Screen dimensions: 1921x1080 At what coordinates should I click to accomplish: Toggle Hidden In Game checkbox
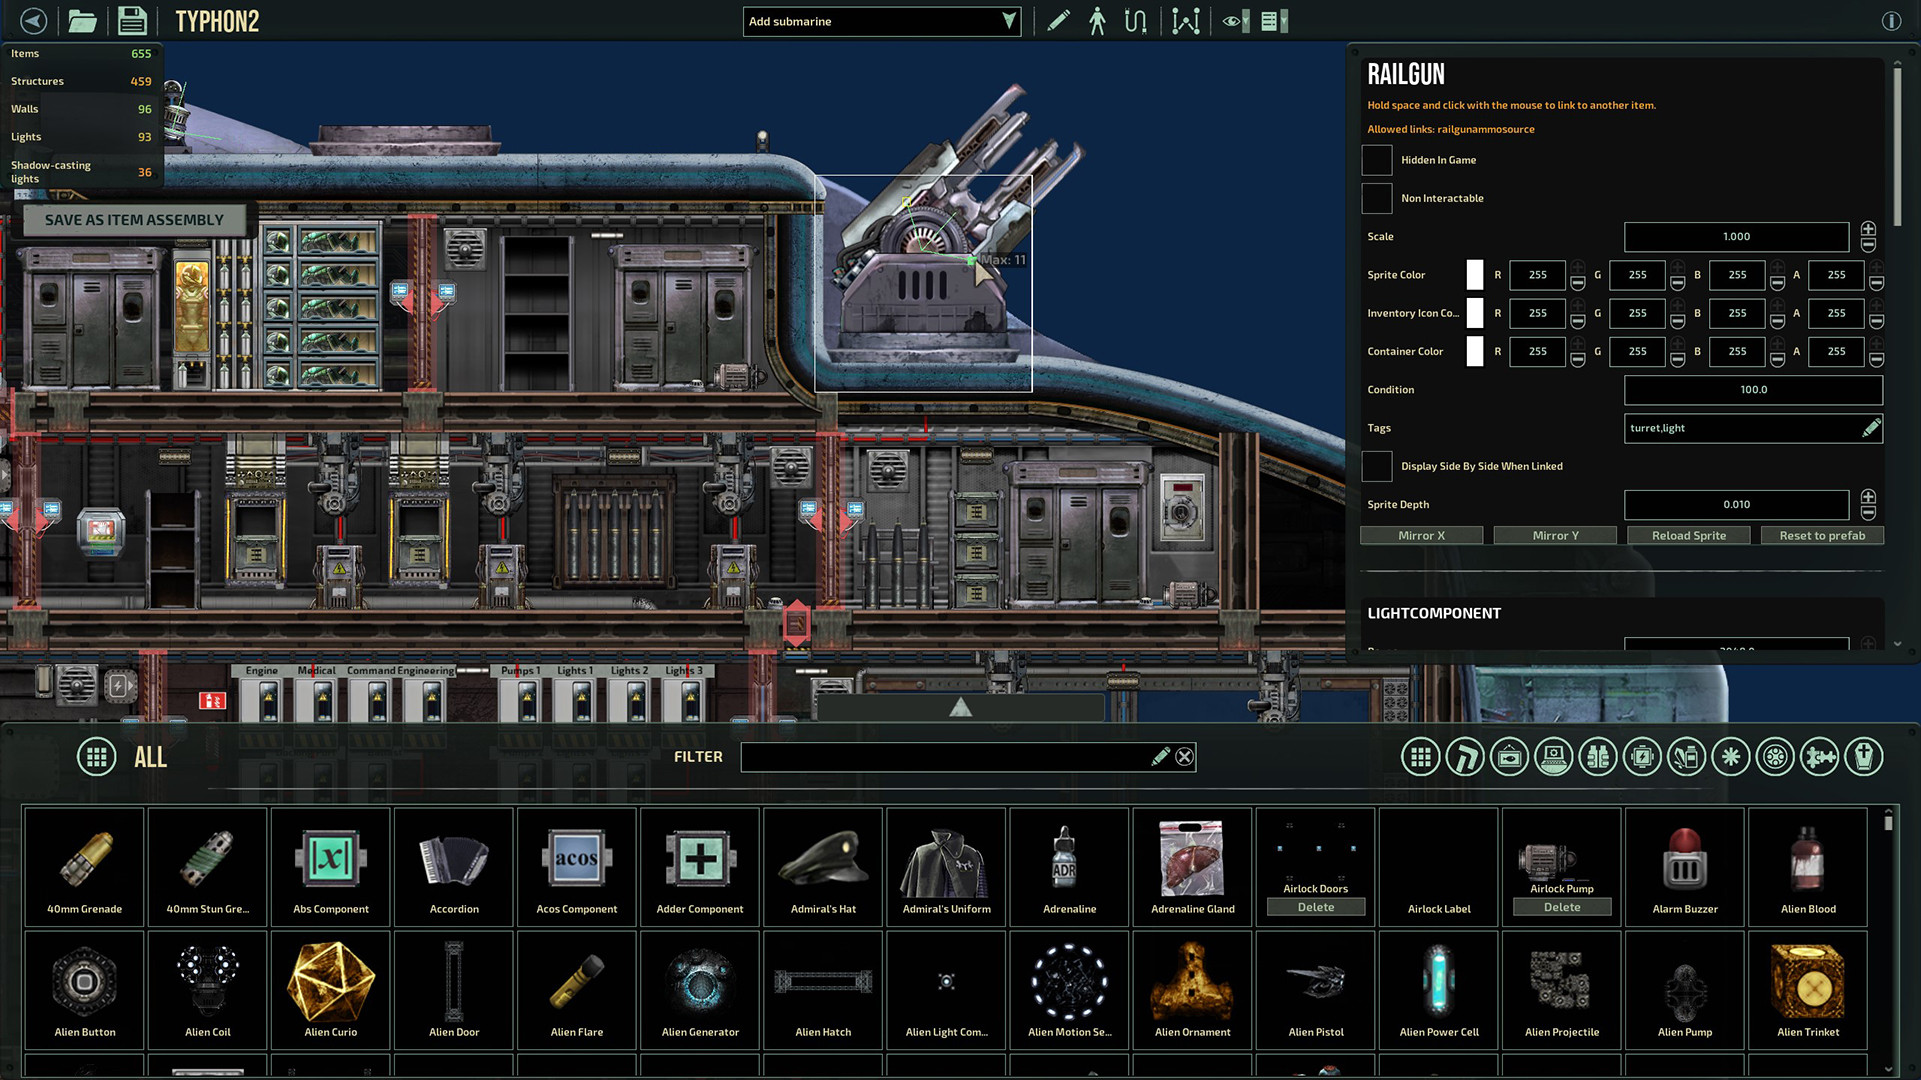pyautogui.click(x=1379, y=158)
